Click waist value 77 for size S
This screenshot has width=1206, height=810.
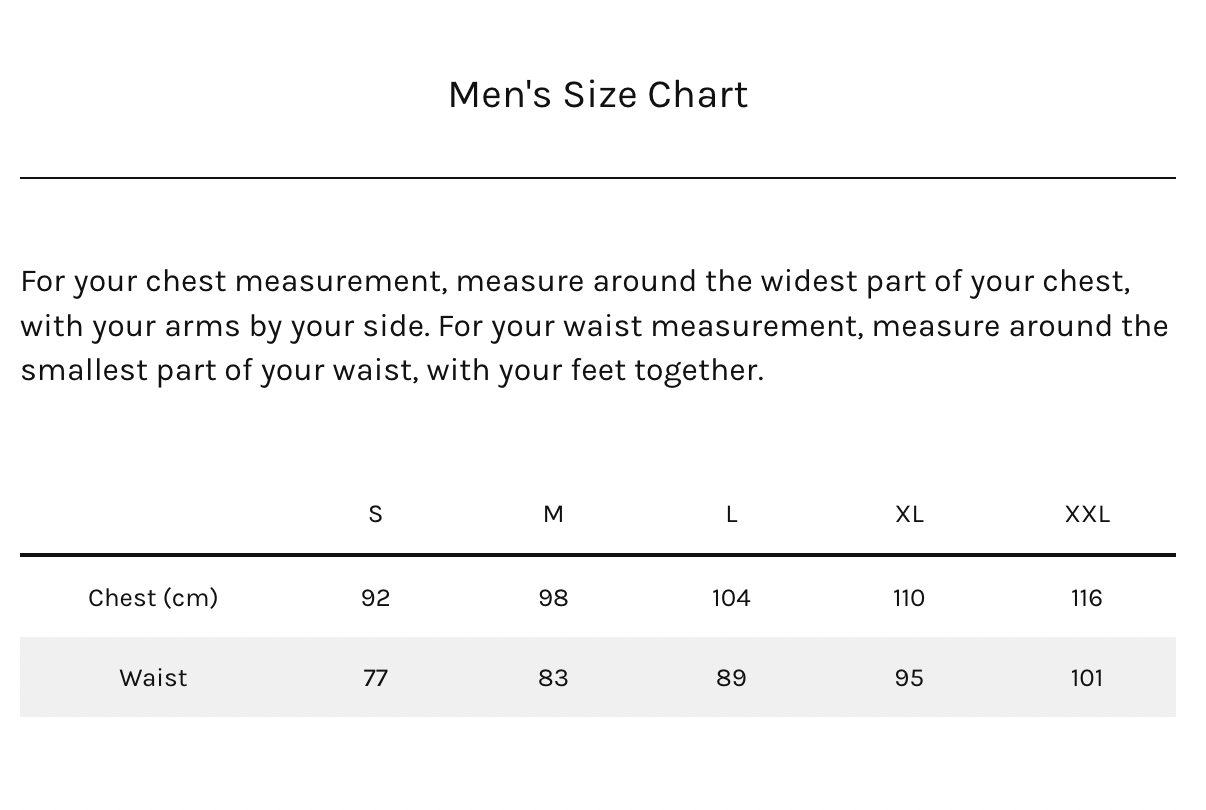pos(375,678)
